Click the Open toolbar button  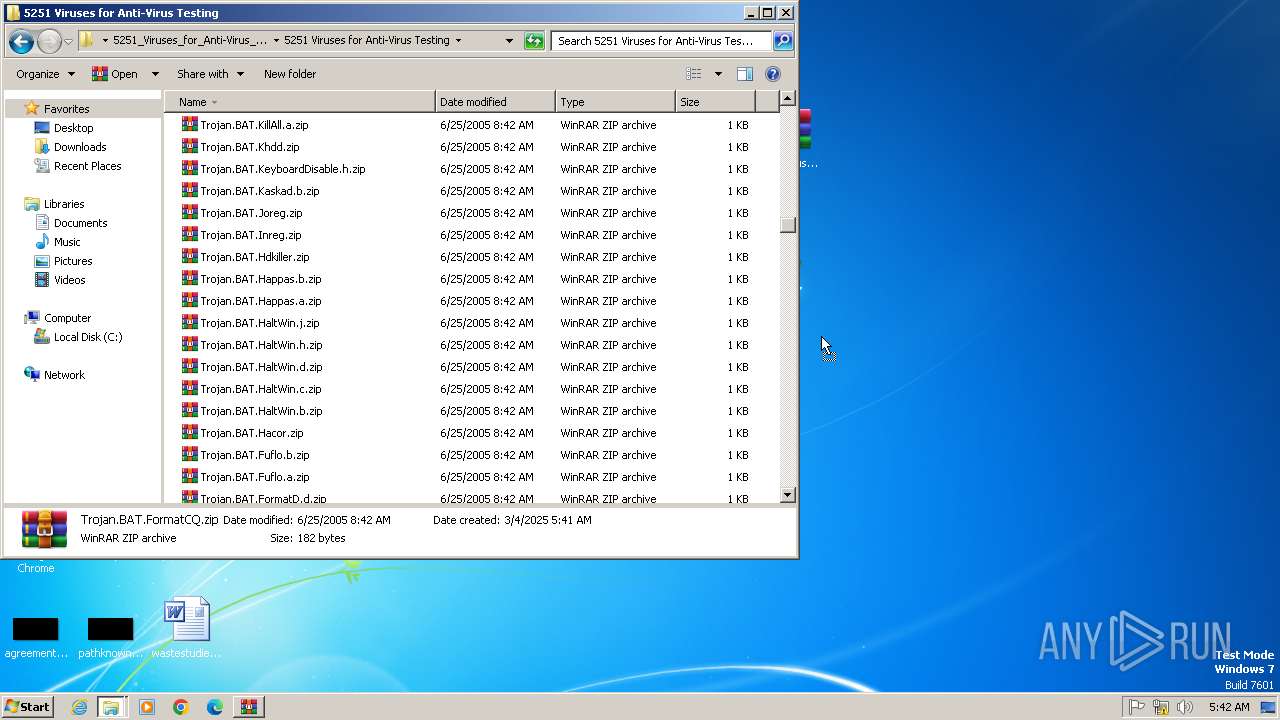coord(115,74)
